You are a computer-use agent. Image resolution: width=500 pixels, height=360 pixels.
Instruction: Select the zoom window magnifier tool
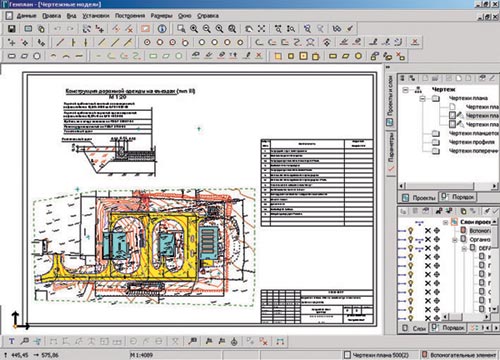(181, 29)
